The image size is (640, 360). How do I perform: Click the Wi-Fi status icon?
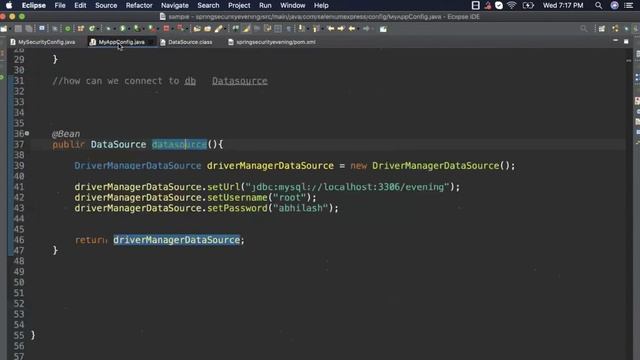pos(512,5)
